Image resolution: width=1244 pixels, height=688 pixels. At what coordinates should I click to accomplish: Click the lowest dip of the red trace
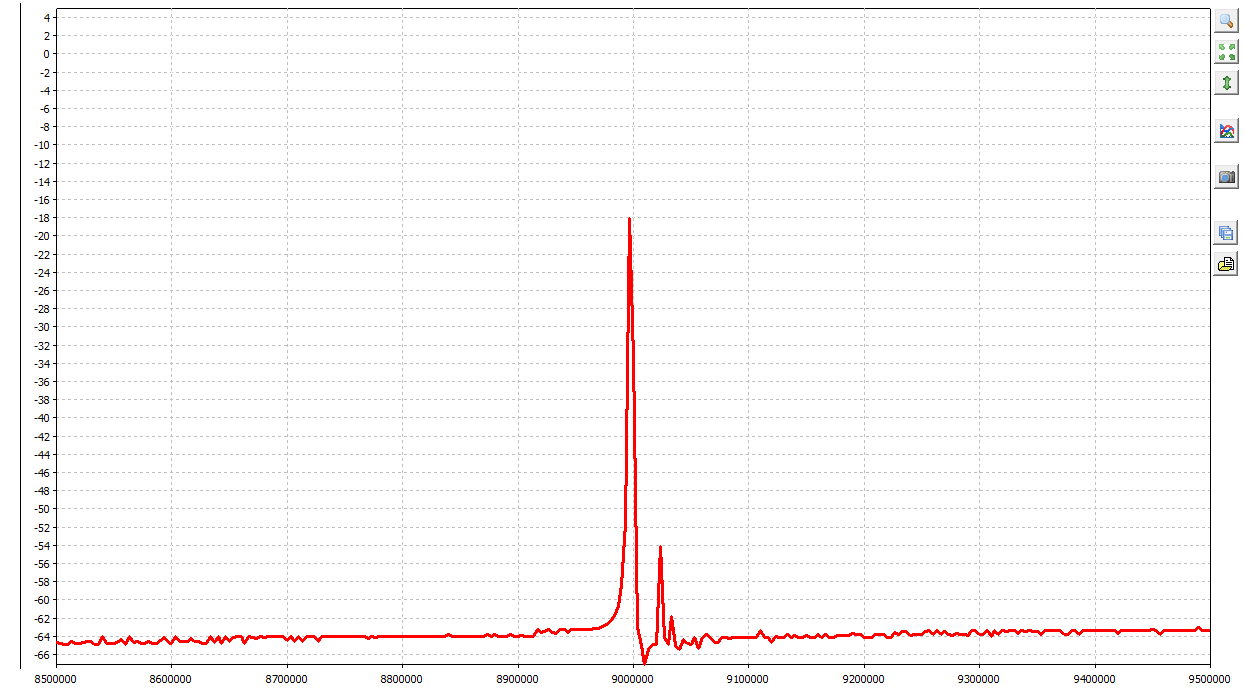pyautogui.click(x=644, y=662)
